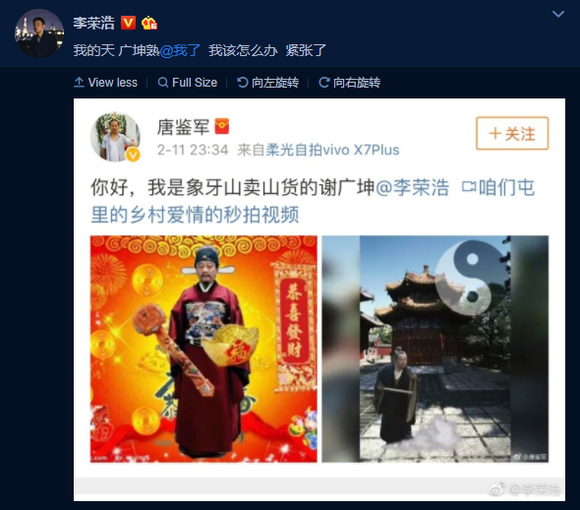Viewport: 580px width, 510px height.
Task: Click the crown membership badge icon
Action: point(149,23)
